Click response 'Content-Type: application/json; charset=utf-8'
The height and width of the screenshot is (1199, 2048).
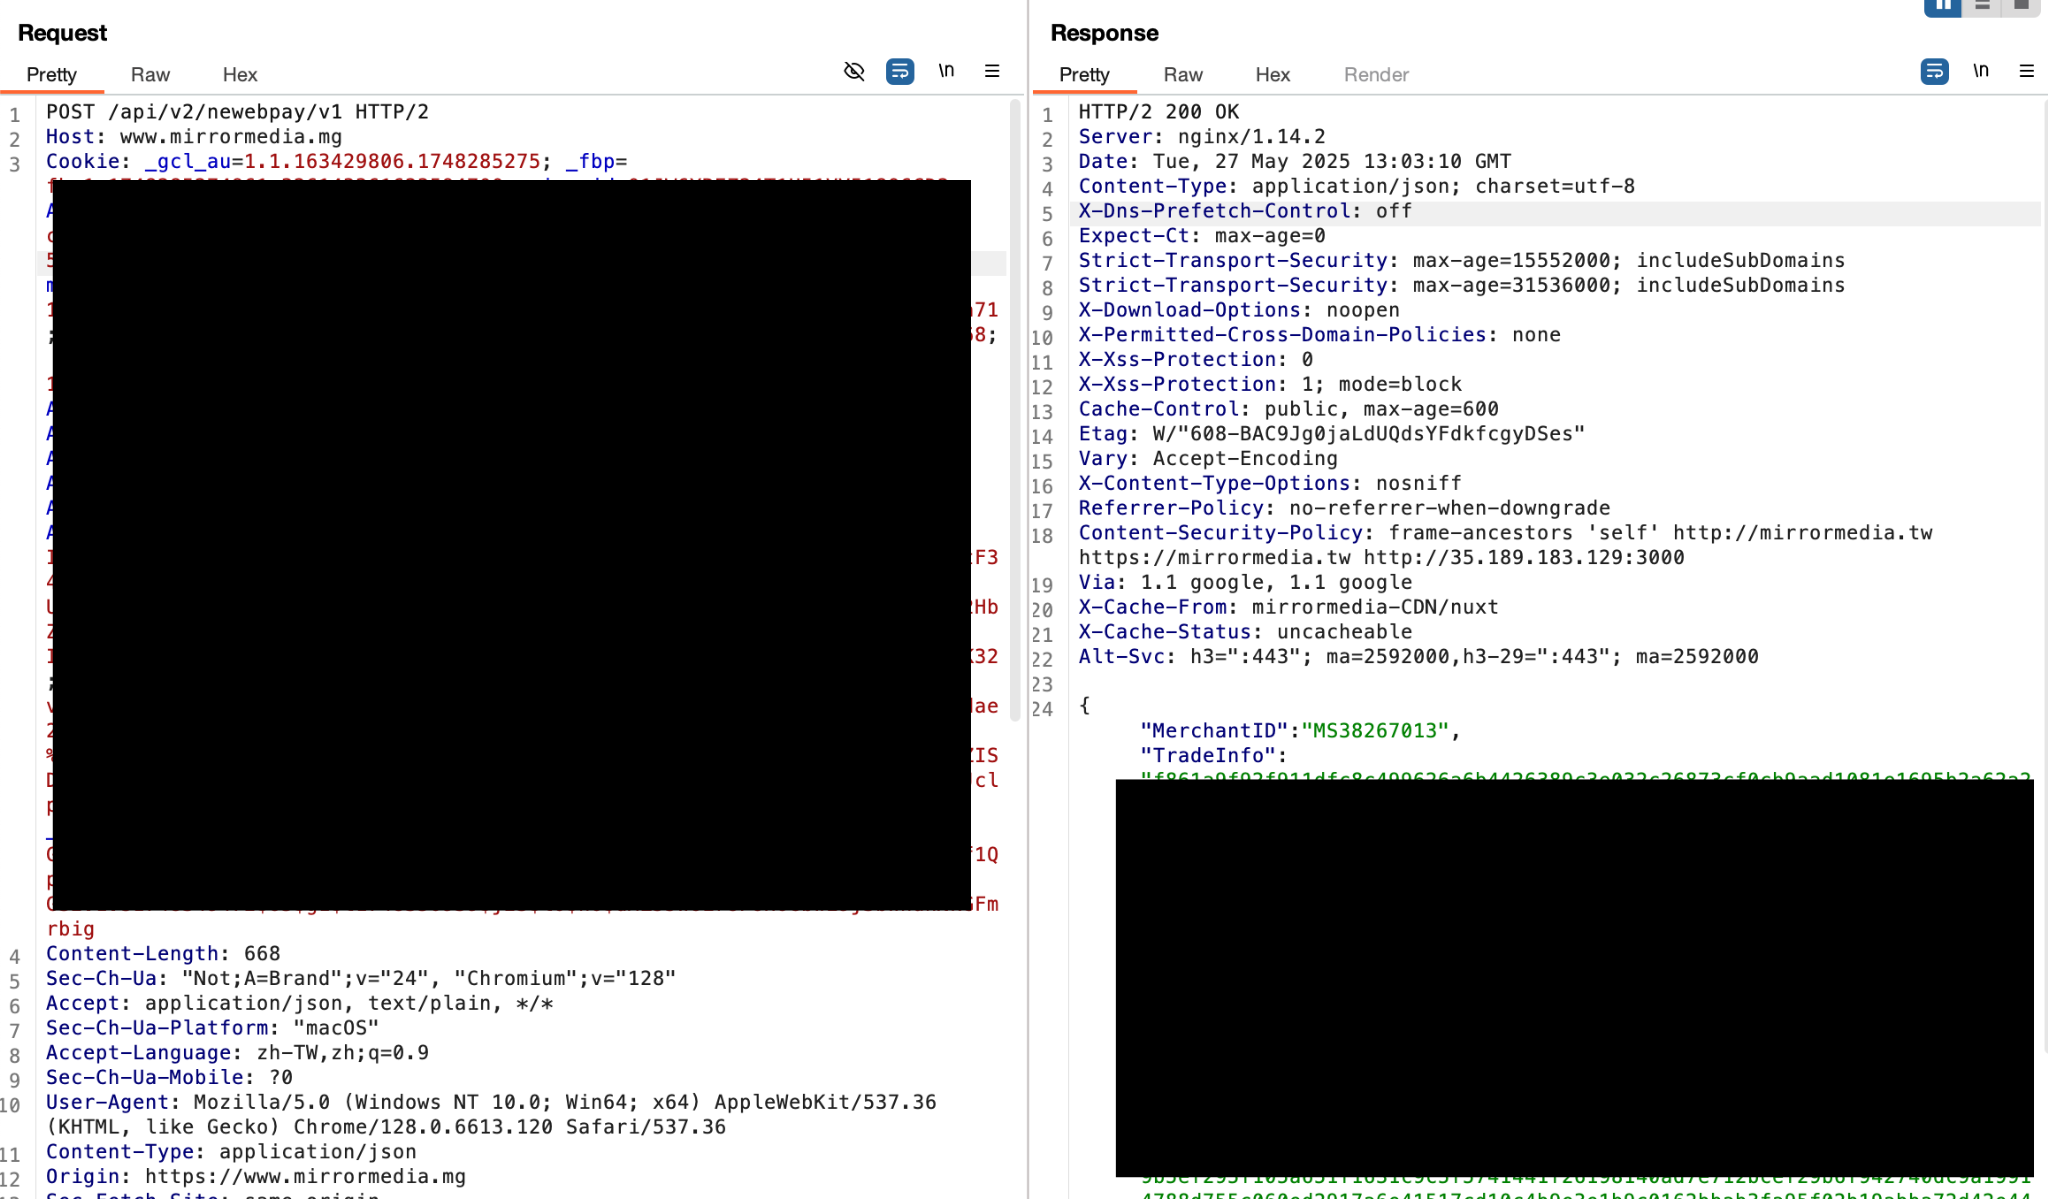pos(1357,186)
